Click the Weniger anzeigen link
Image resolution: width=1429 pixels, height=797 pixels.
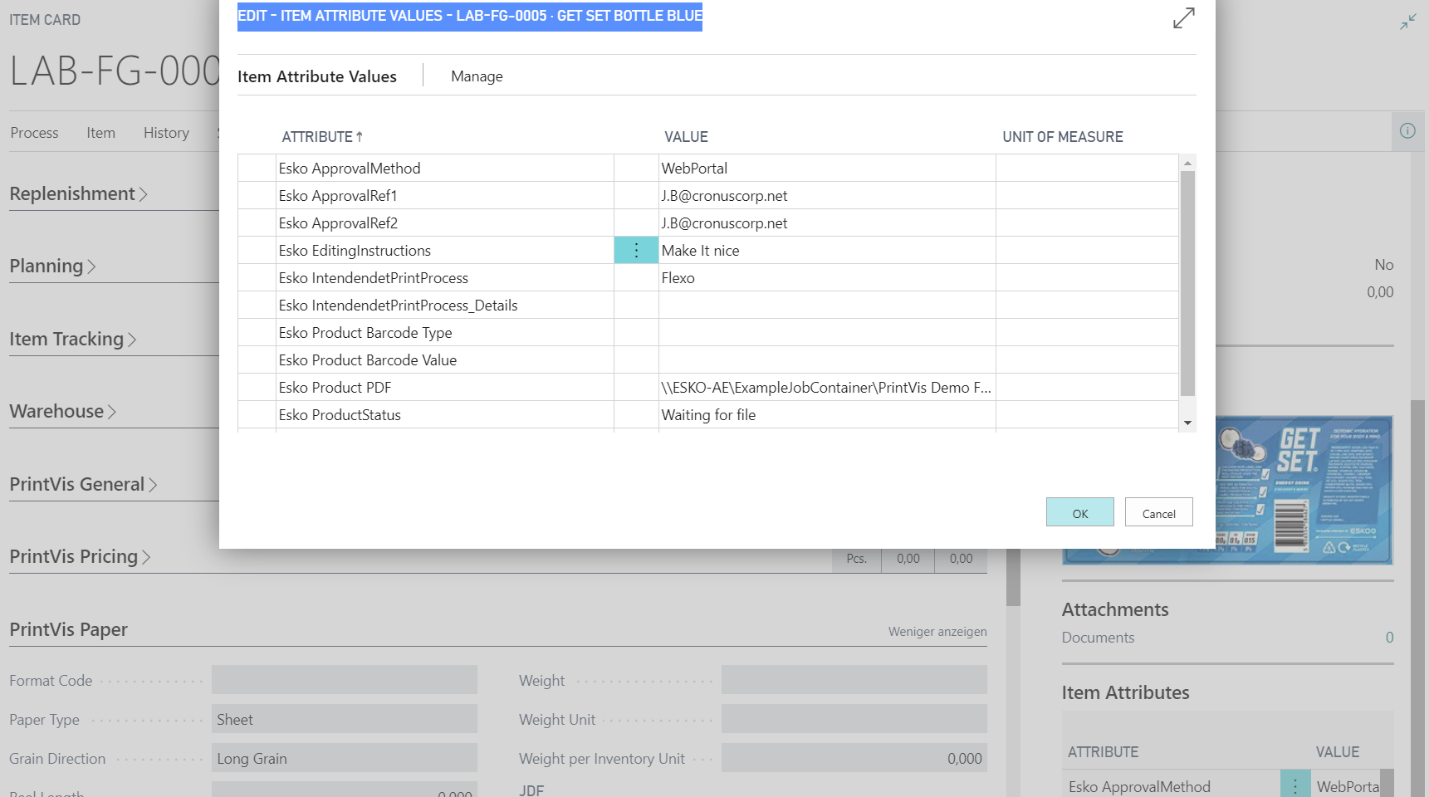click(937, 632)
